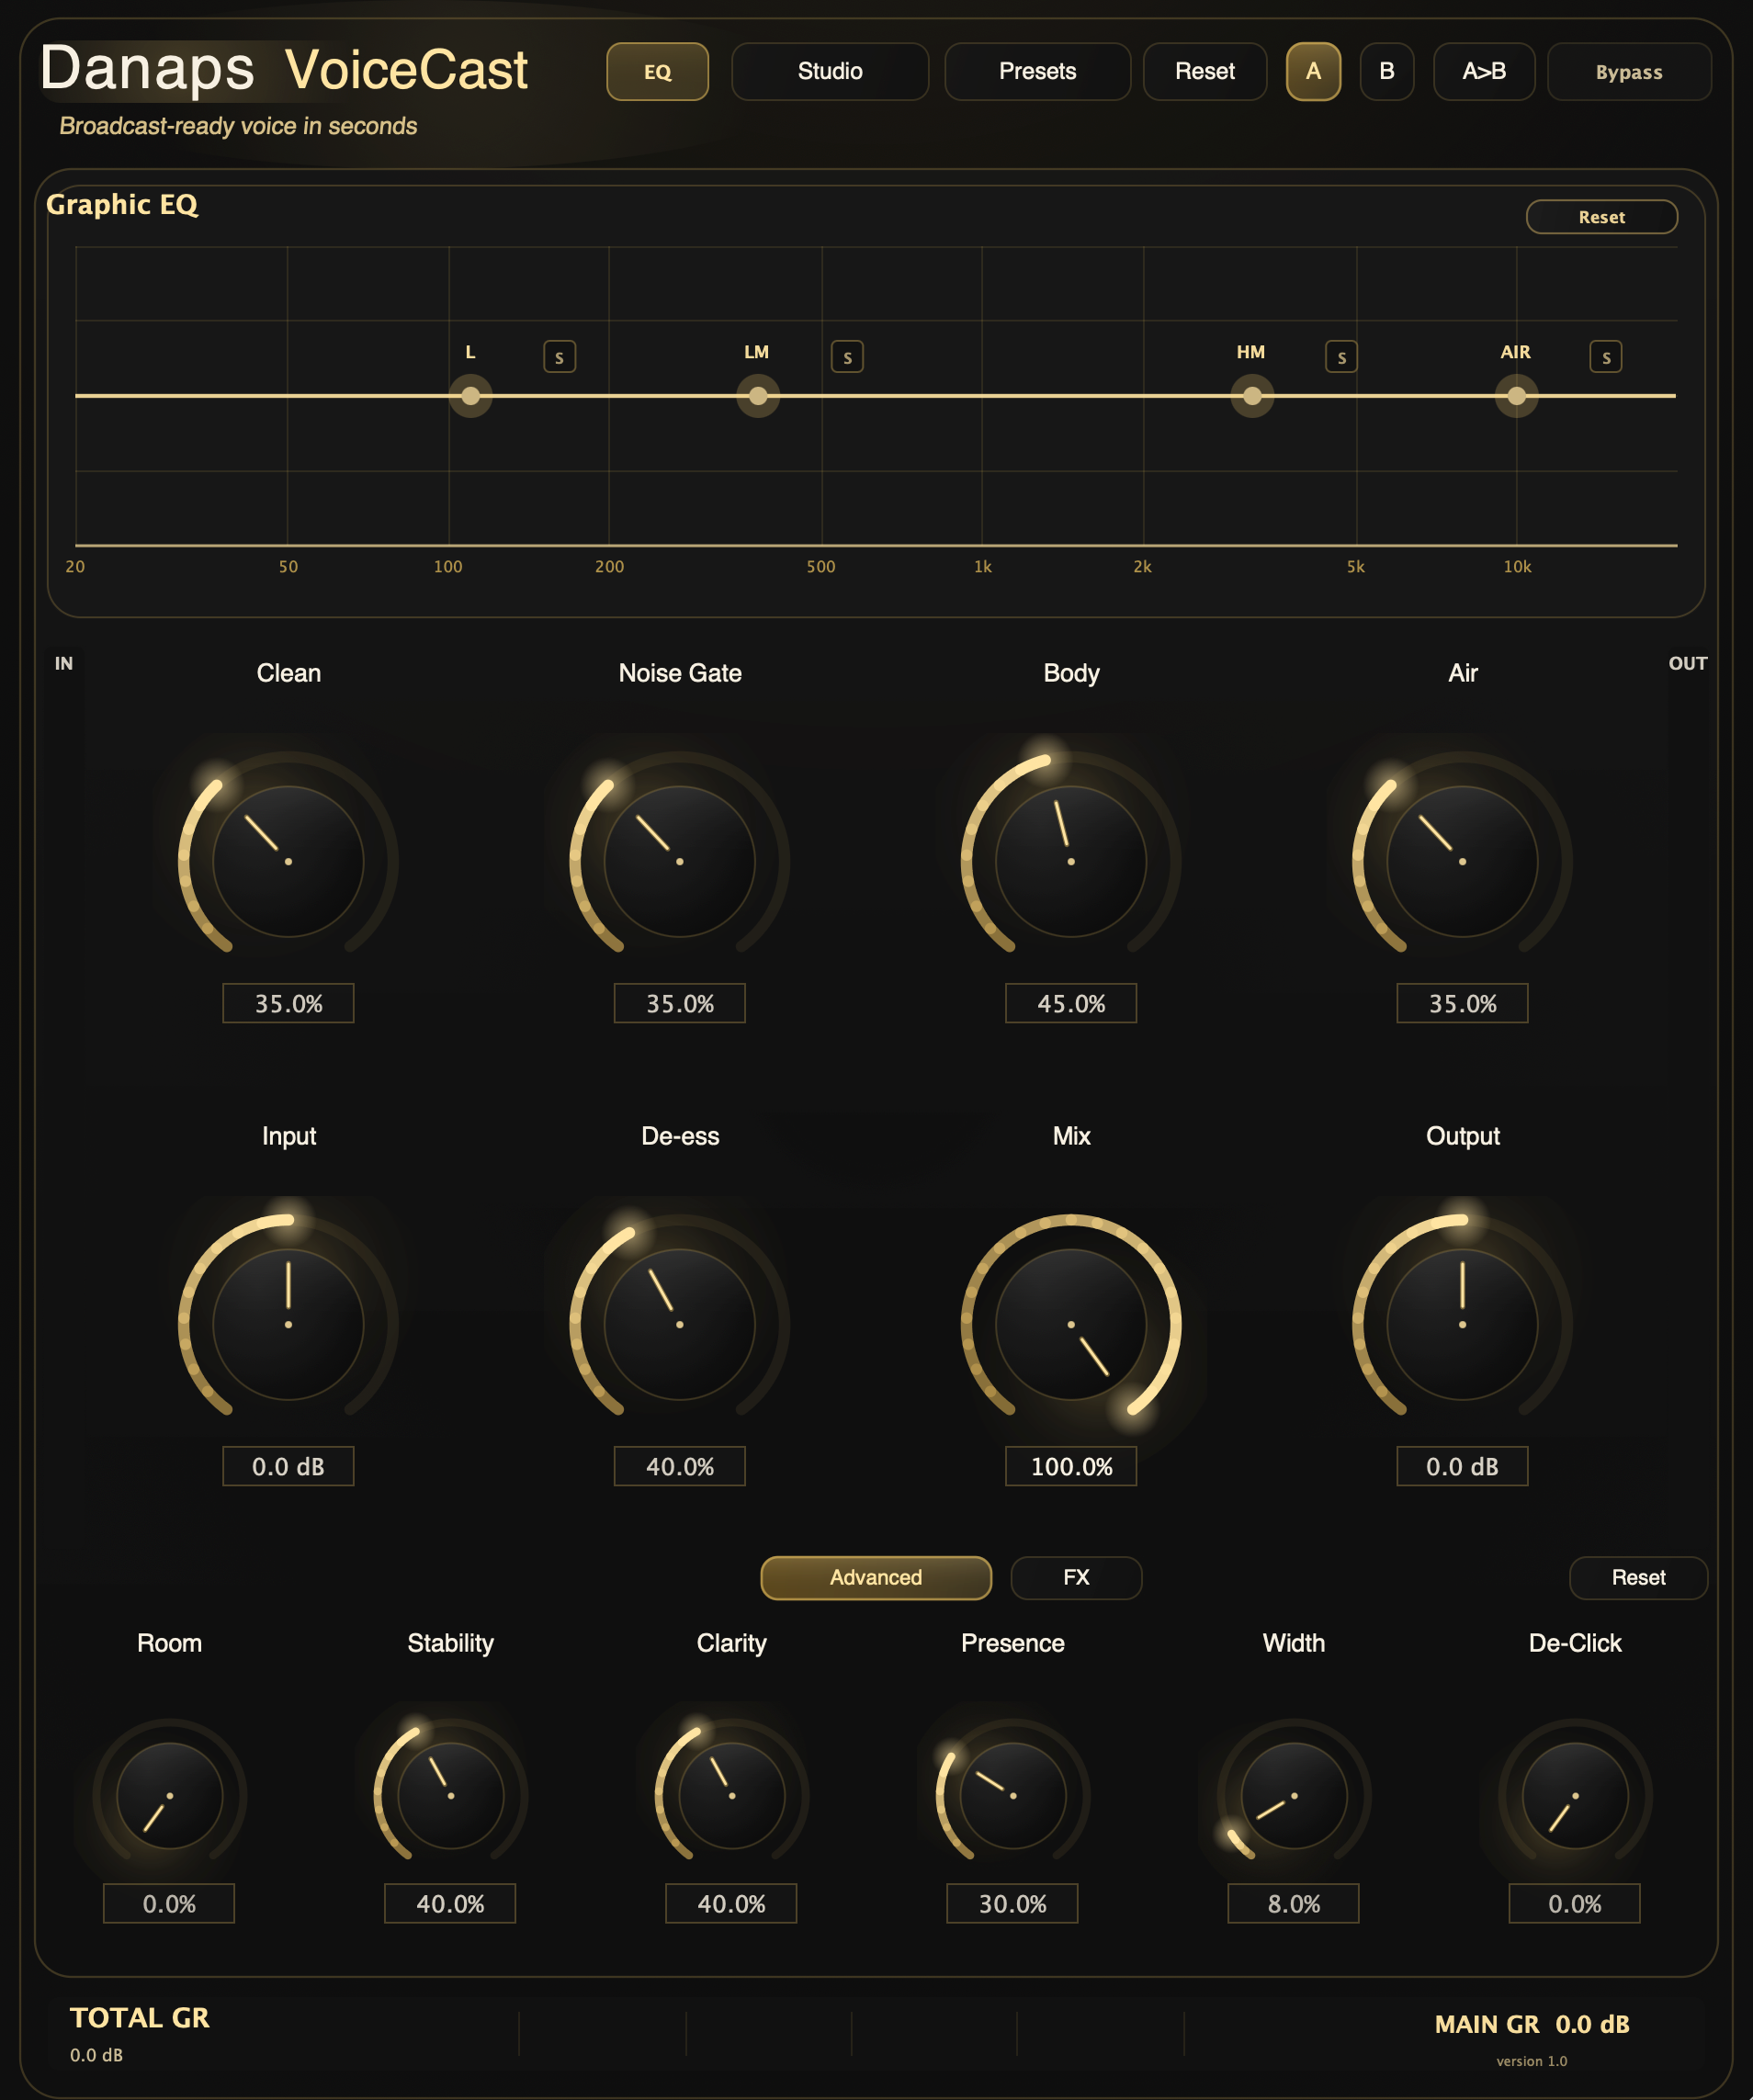Screen dimensions: 1753x2100
Task: Click the Input value field 0.0 dB
Action: (288, 1466)
